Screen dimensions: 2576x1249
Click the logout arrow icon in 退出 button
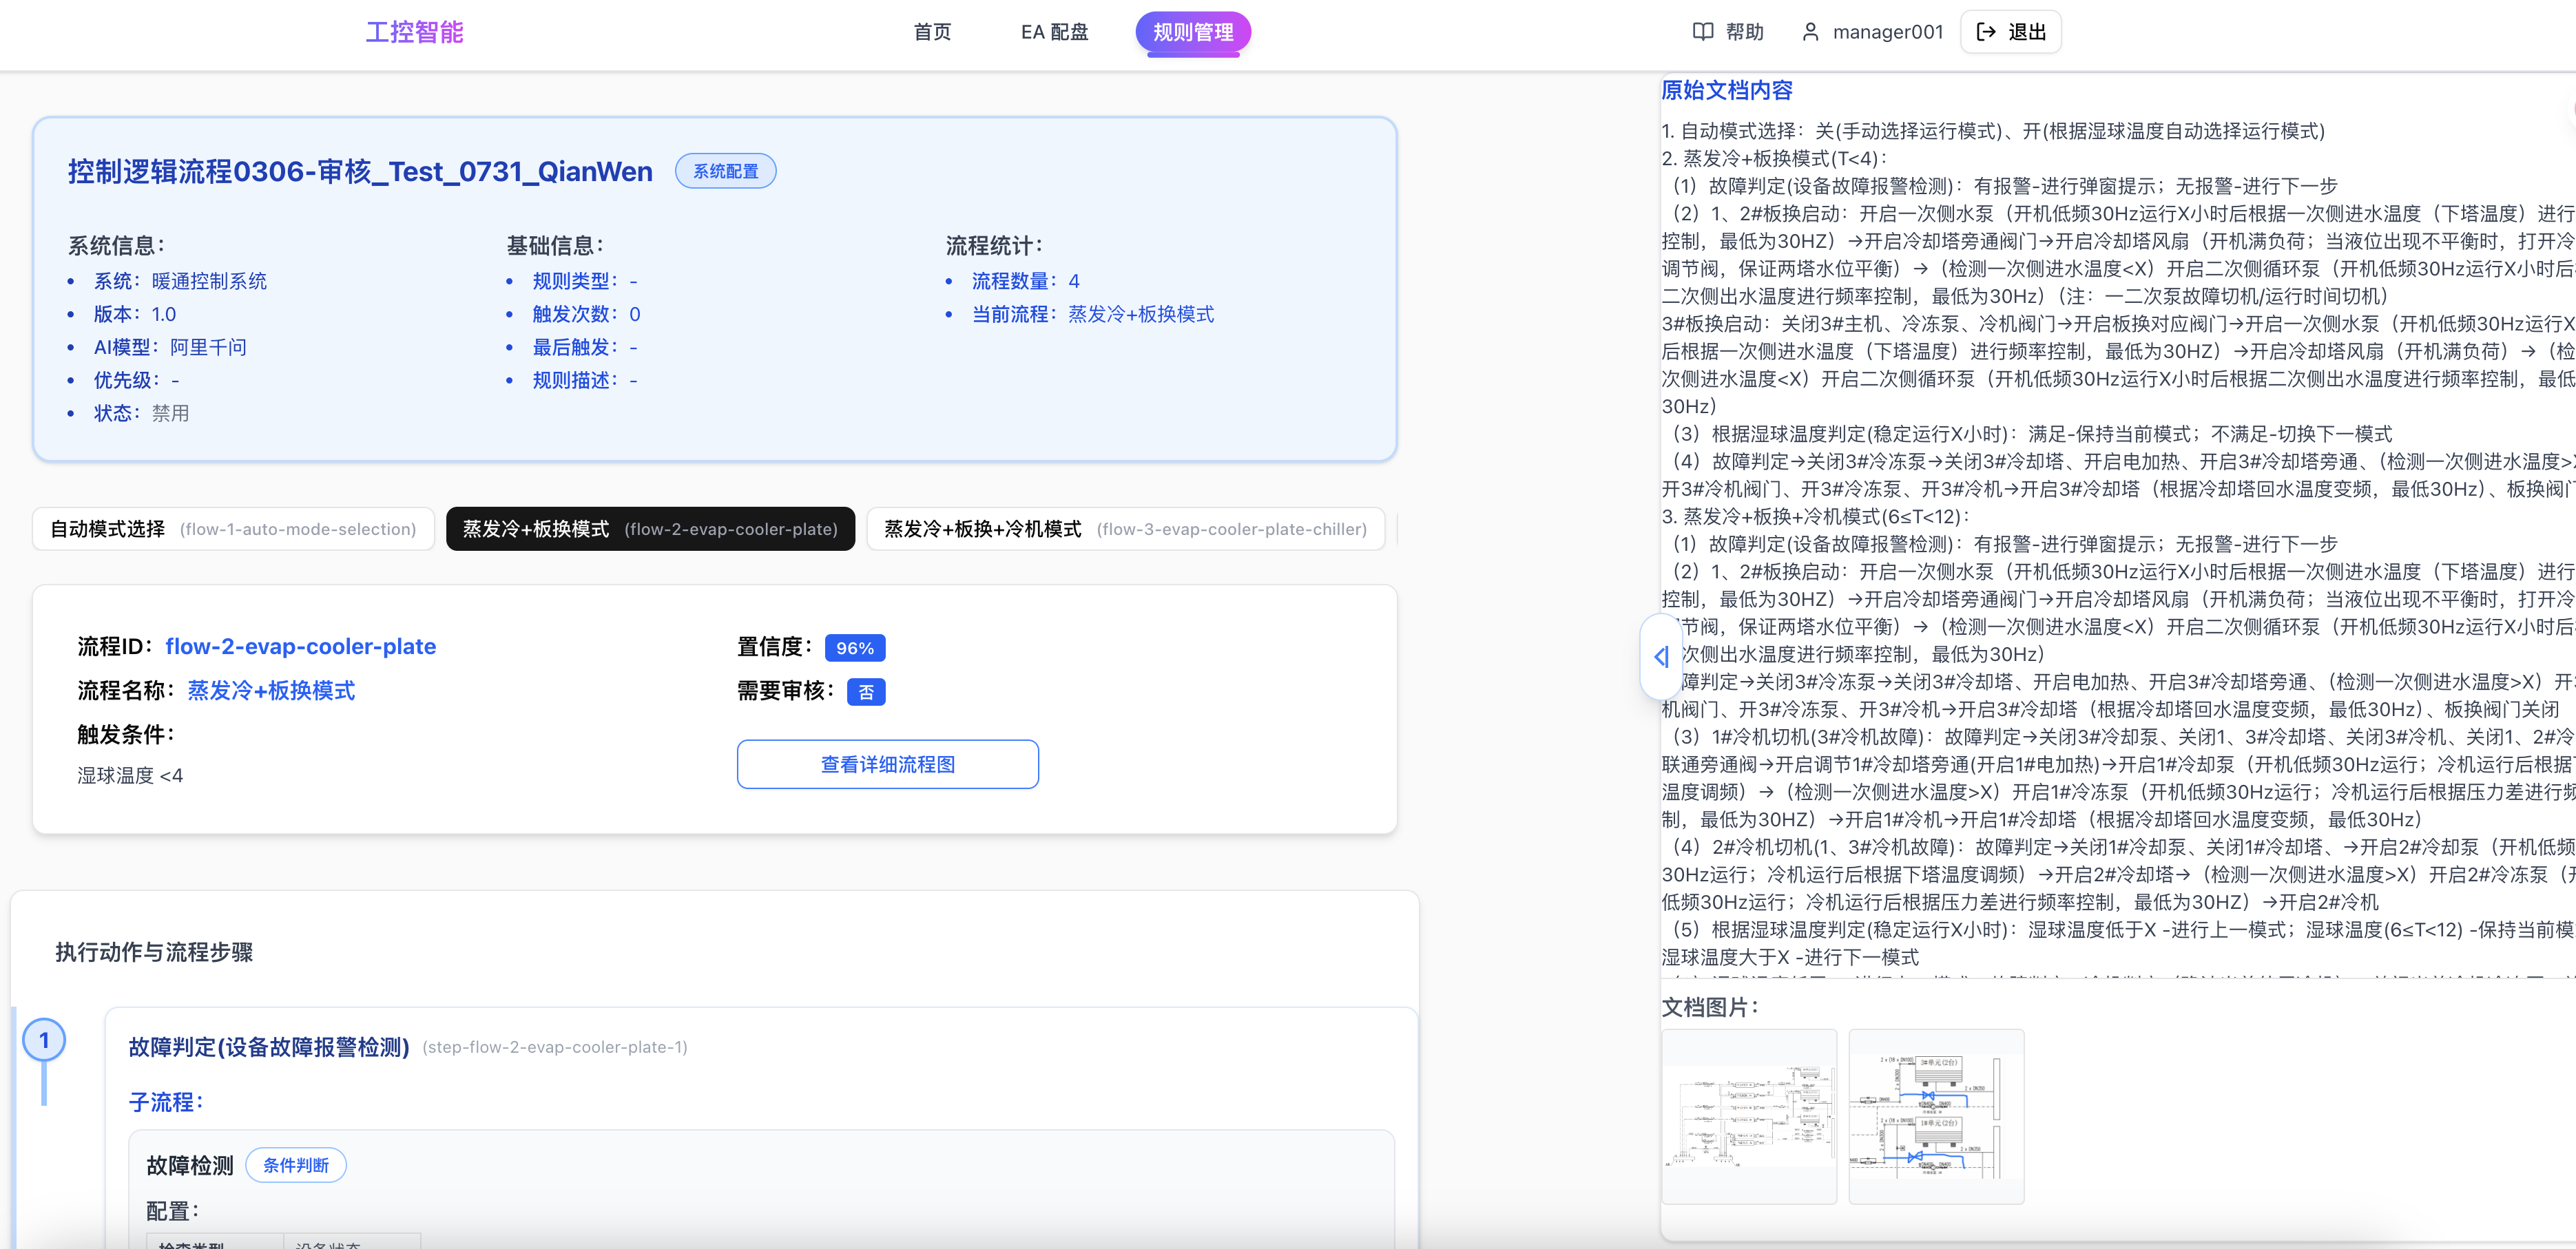(1988, 31)
